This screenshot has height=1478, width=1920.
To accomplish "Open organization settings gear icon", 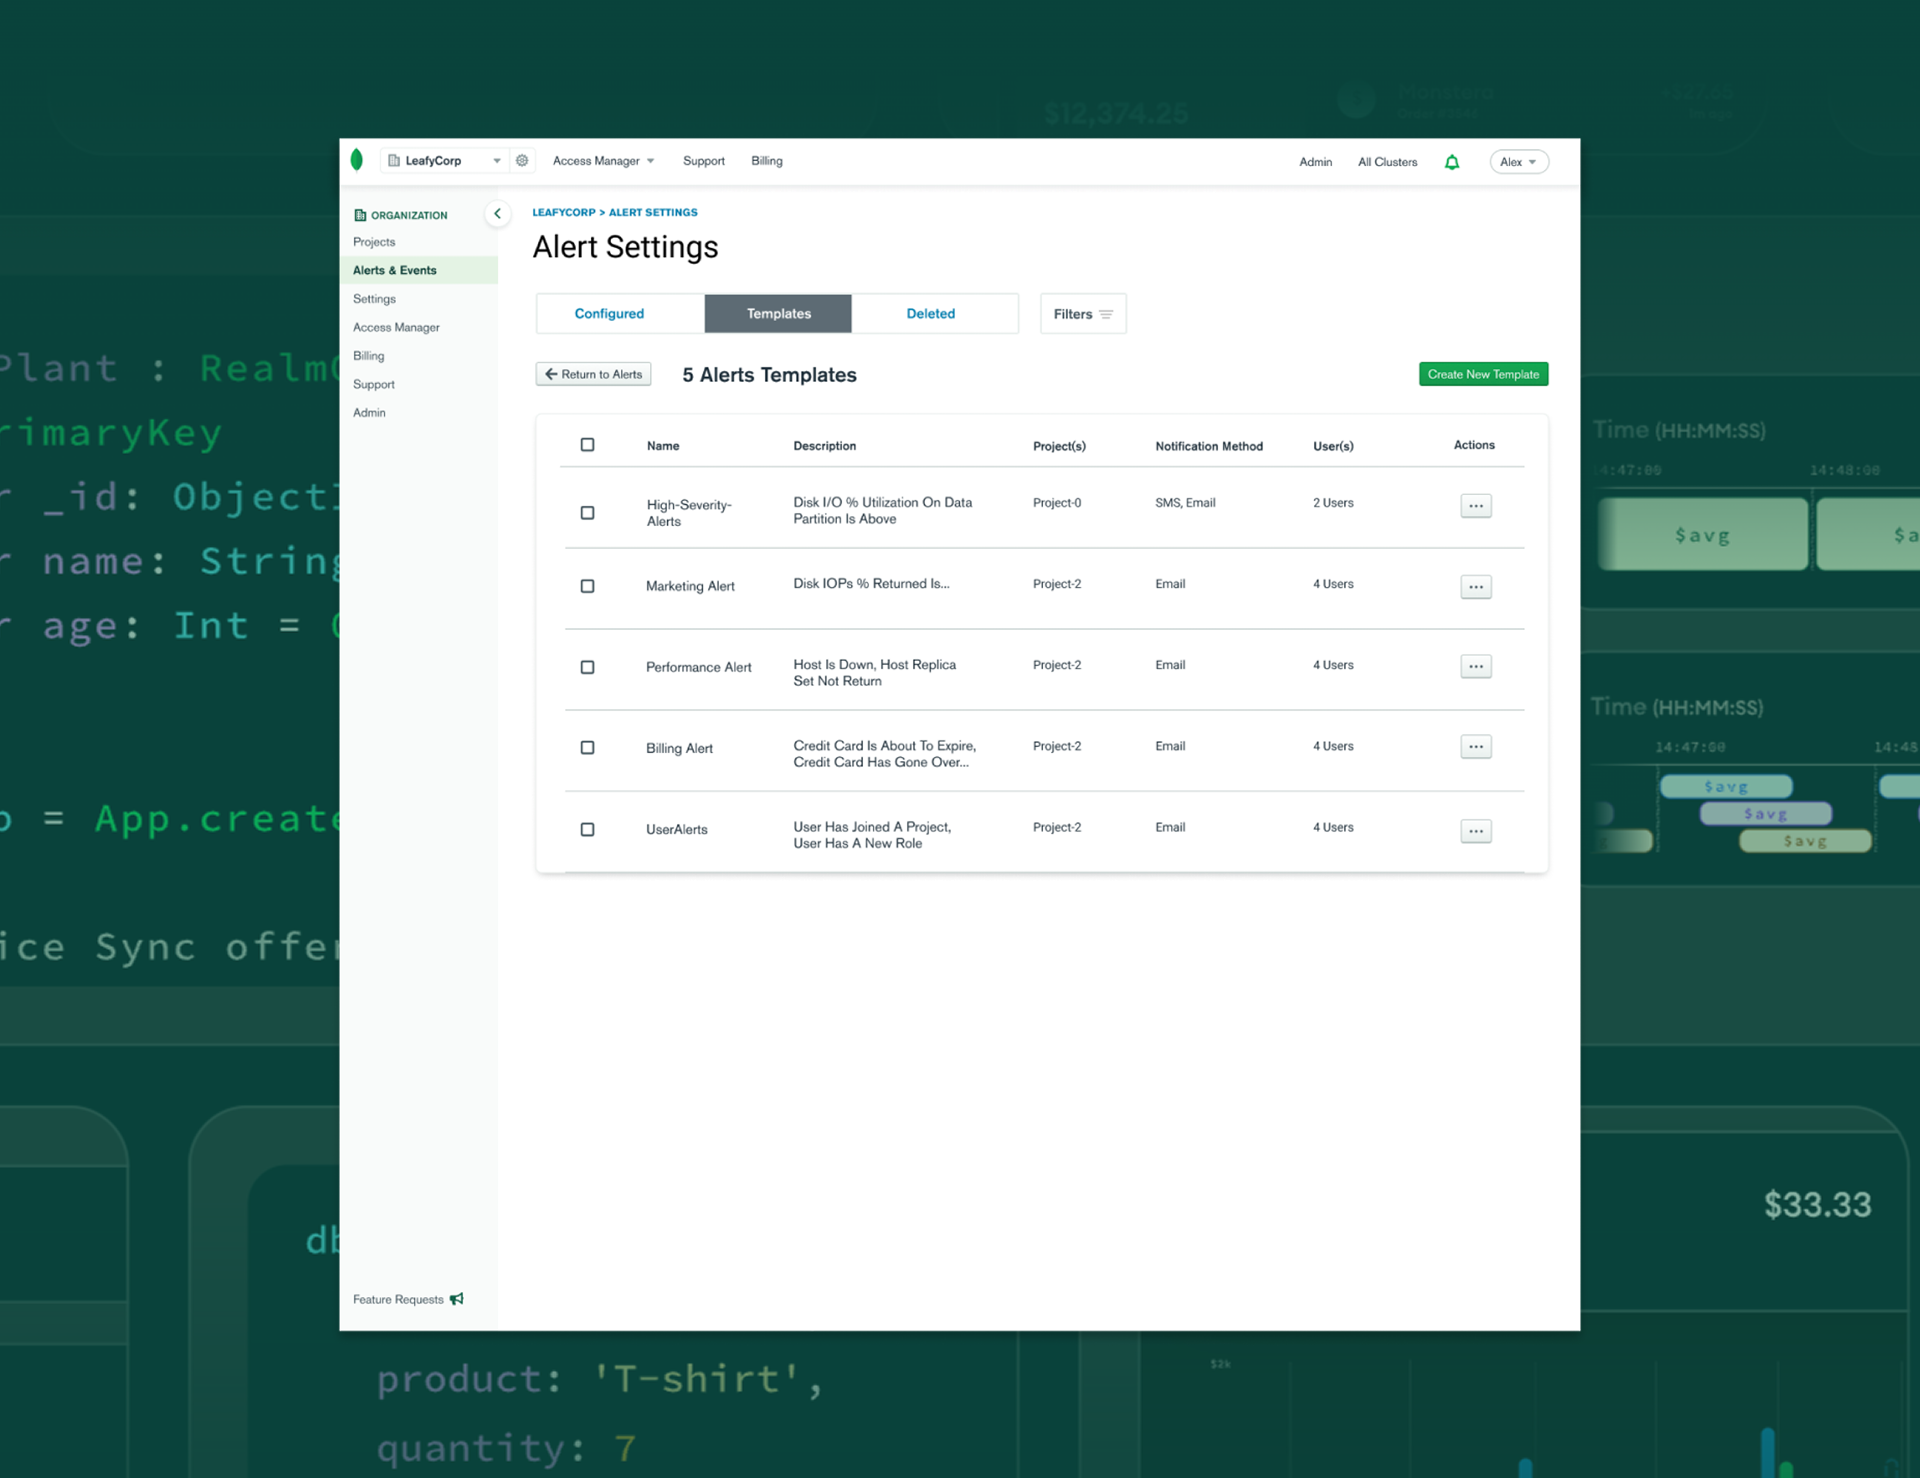I will tap(522, 160).
